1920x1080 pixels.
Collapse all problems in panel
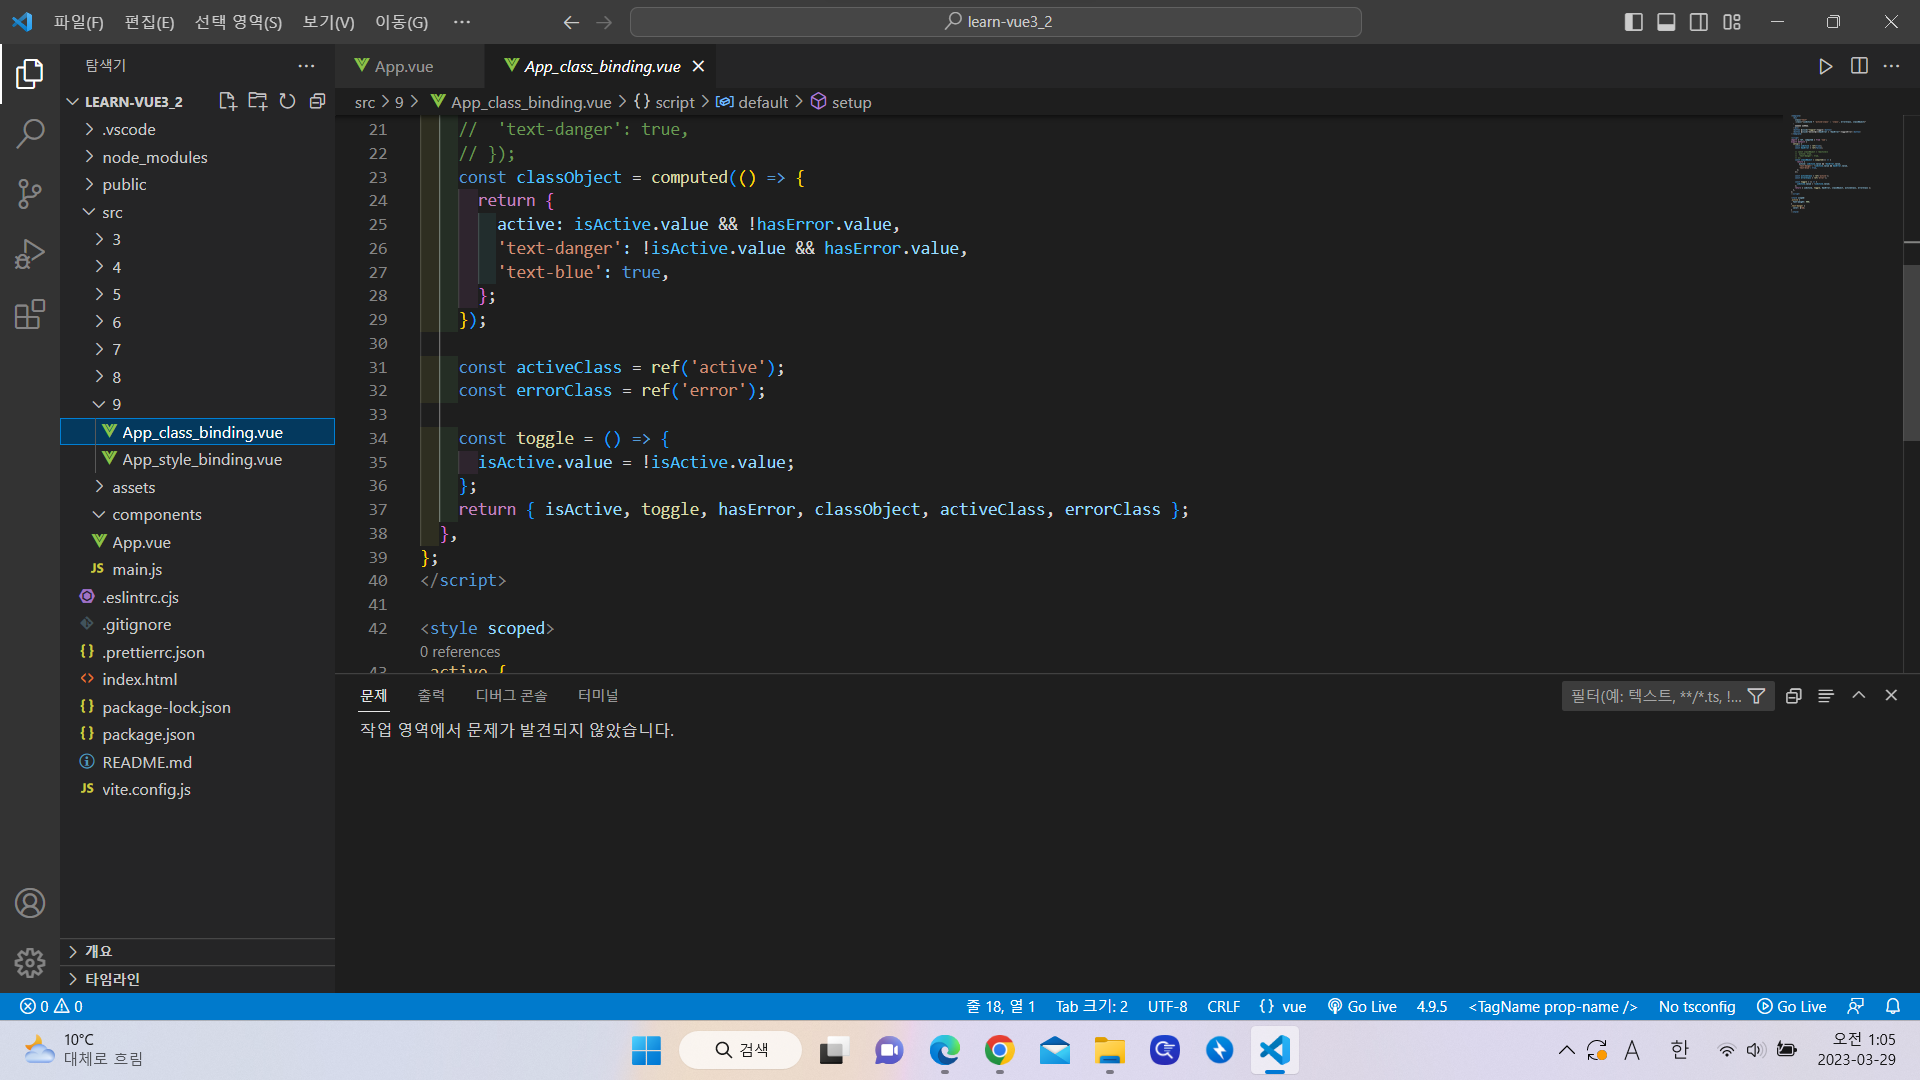(x=1793, y=696)
